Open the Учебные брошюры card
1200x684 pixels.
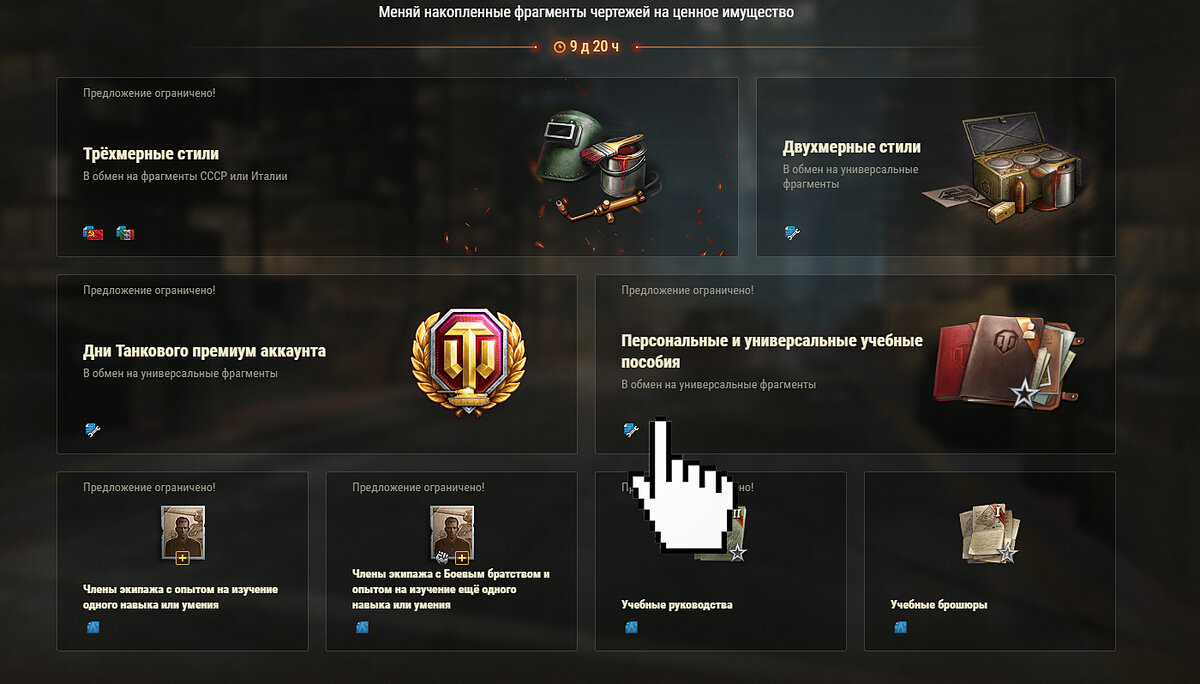tap(990, 561)
